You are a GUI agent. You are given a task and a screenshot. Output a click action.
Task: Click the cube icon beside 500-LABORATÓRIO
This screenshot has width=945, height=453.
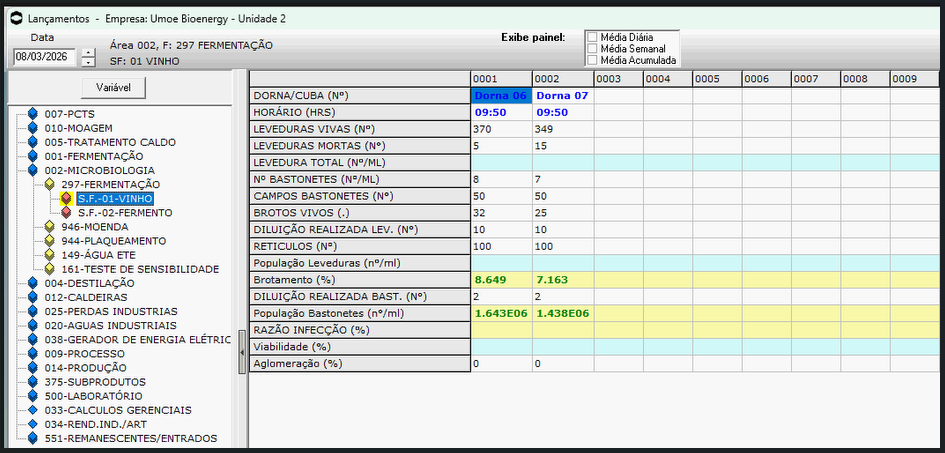[33, 396]
